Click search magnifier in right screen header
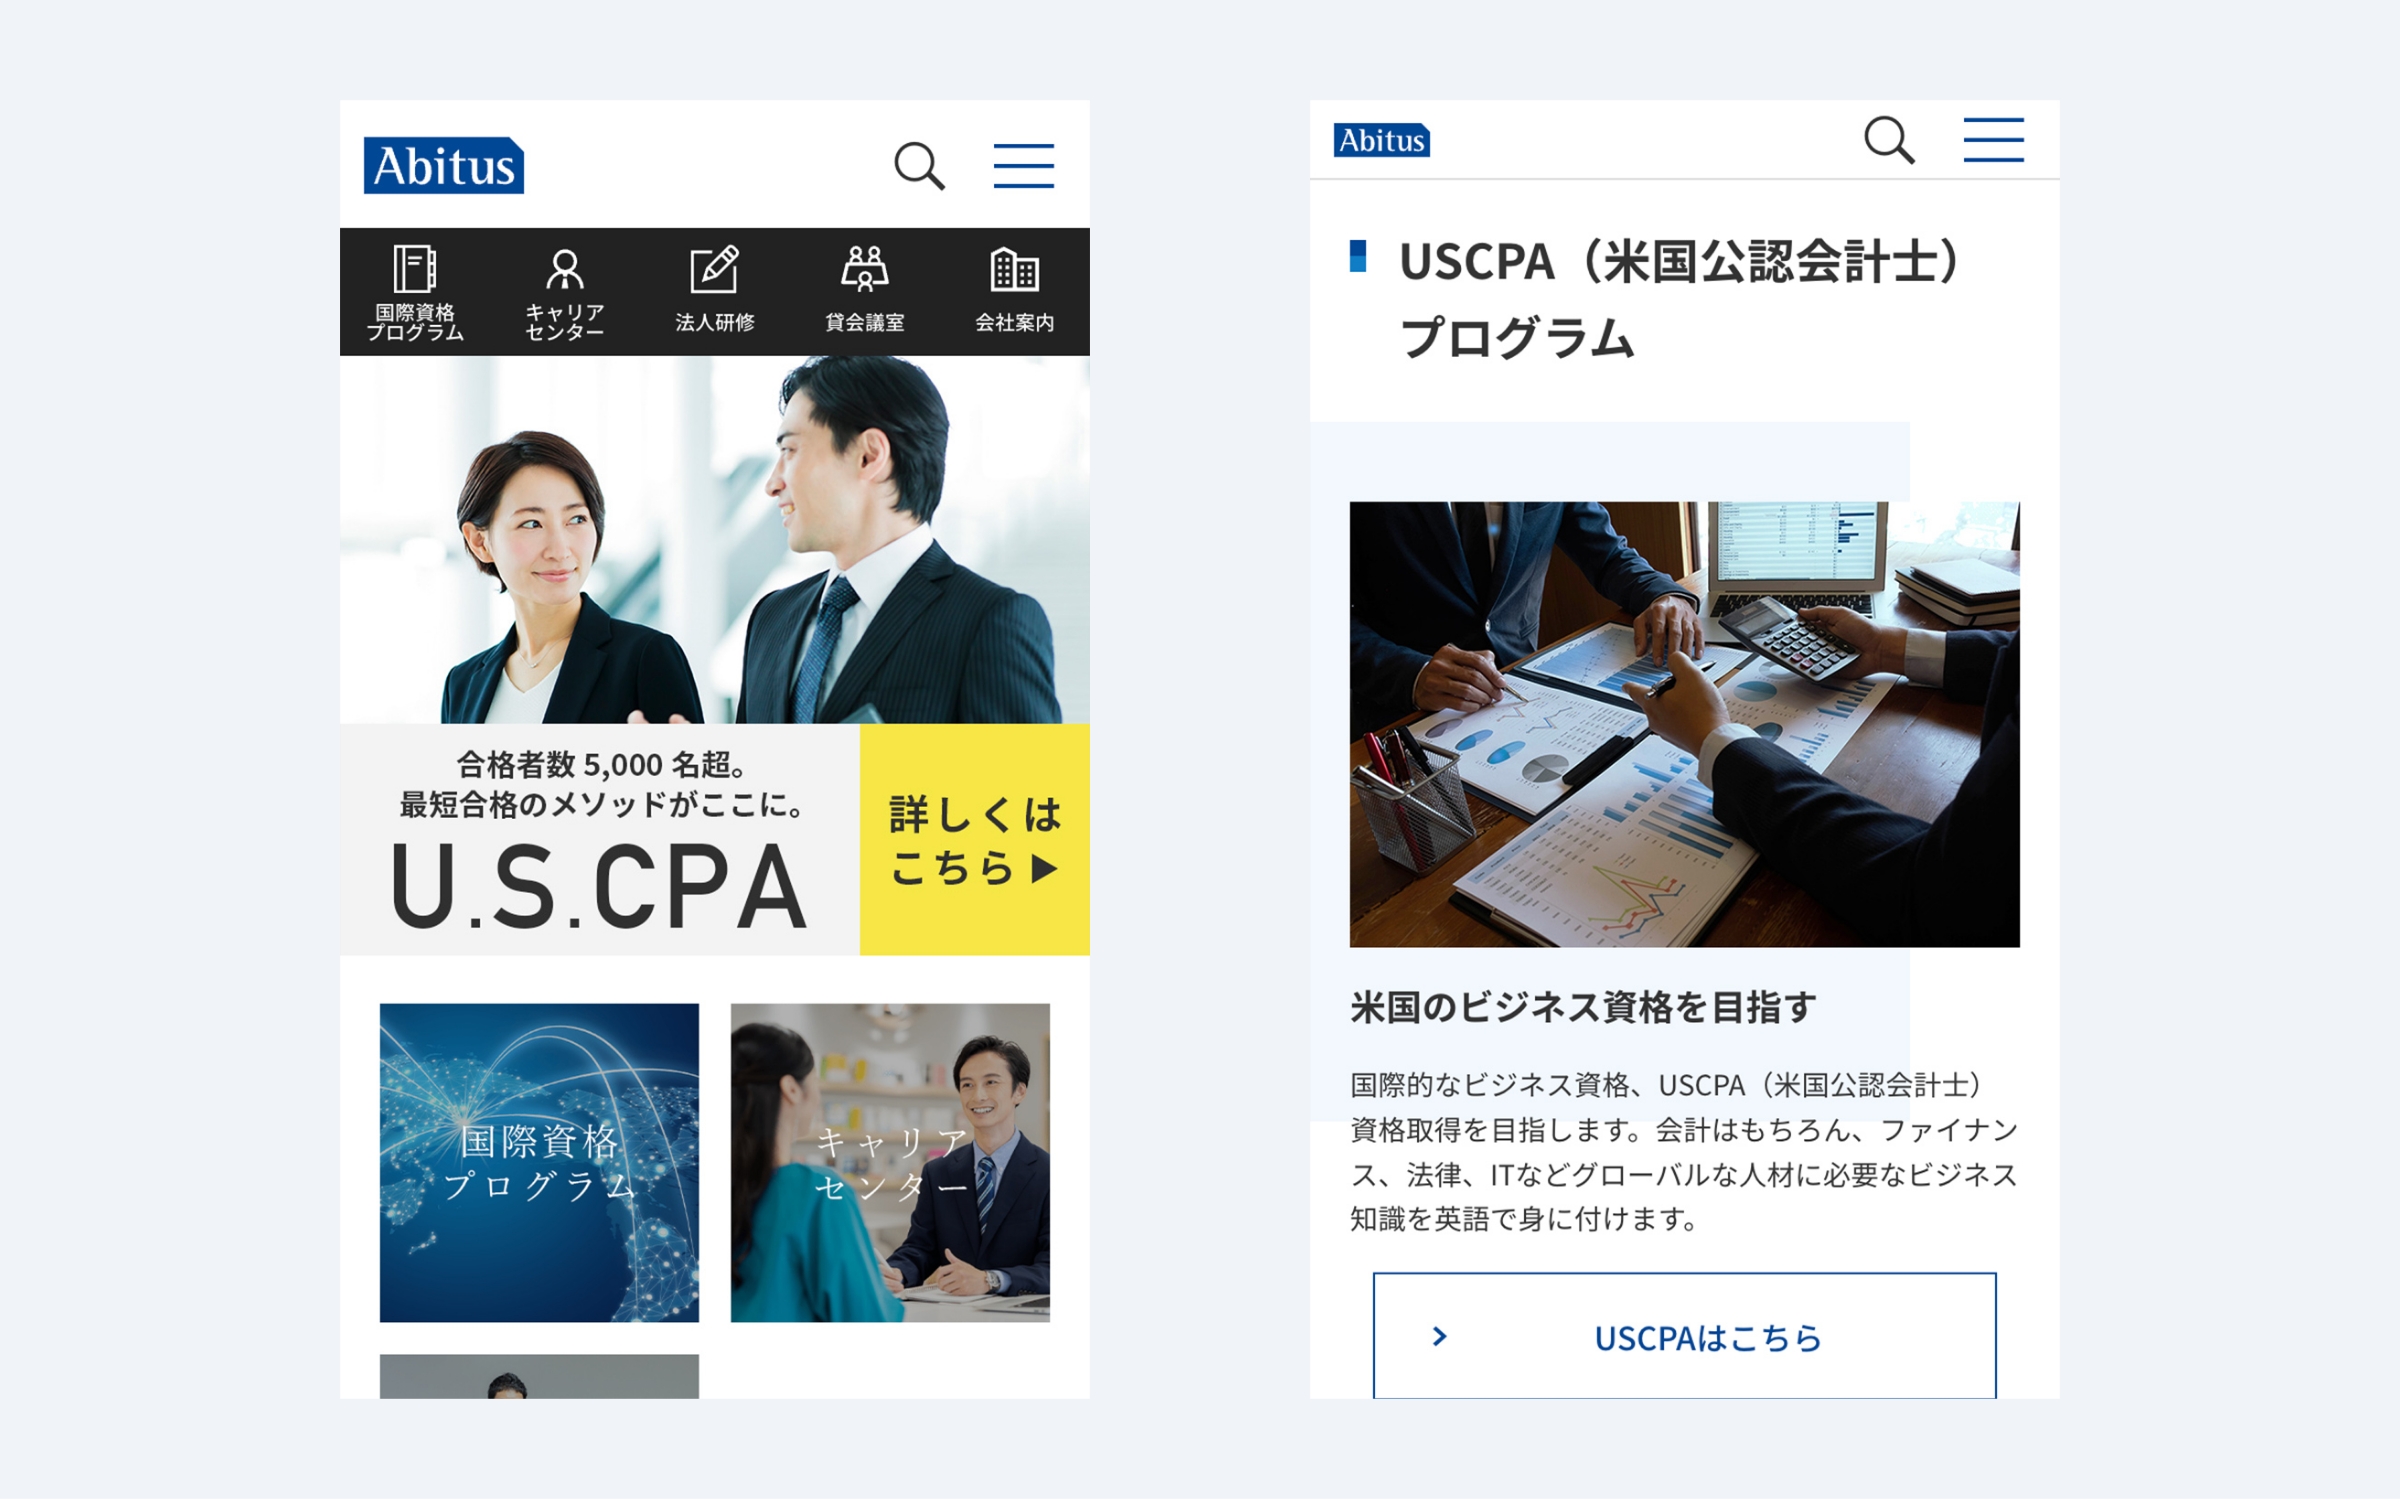 (x=1889, y=140)
